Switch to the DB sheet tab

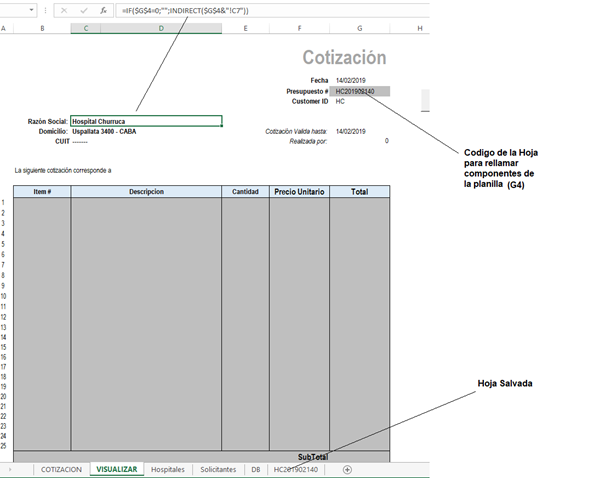click(x=256, y=470)
